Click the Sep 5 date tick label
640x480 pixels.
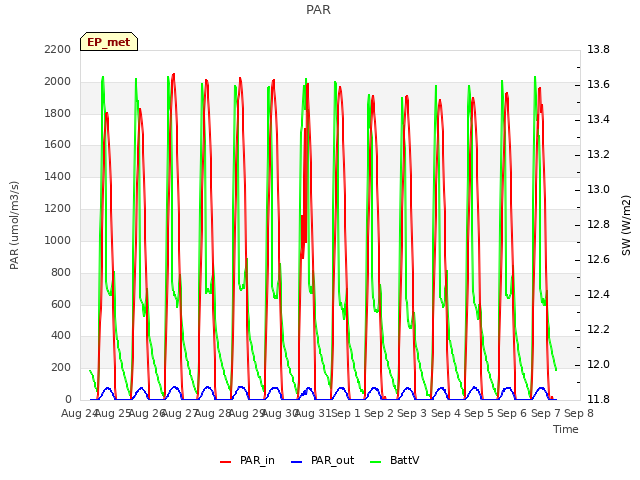click(479, 413)
